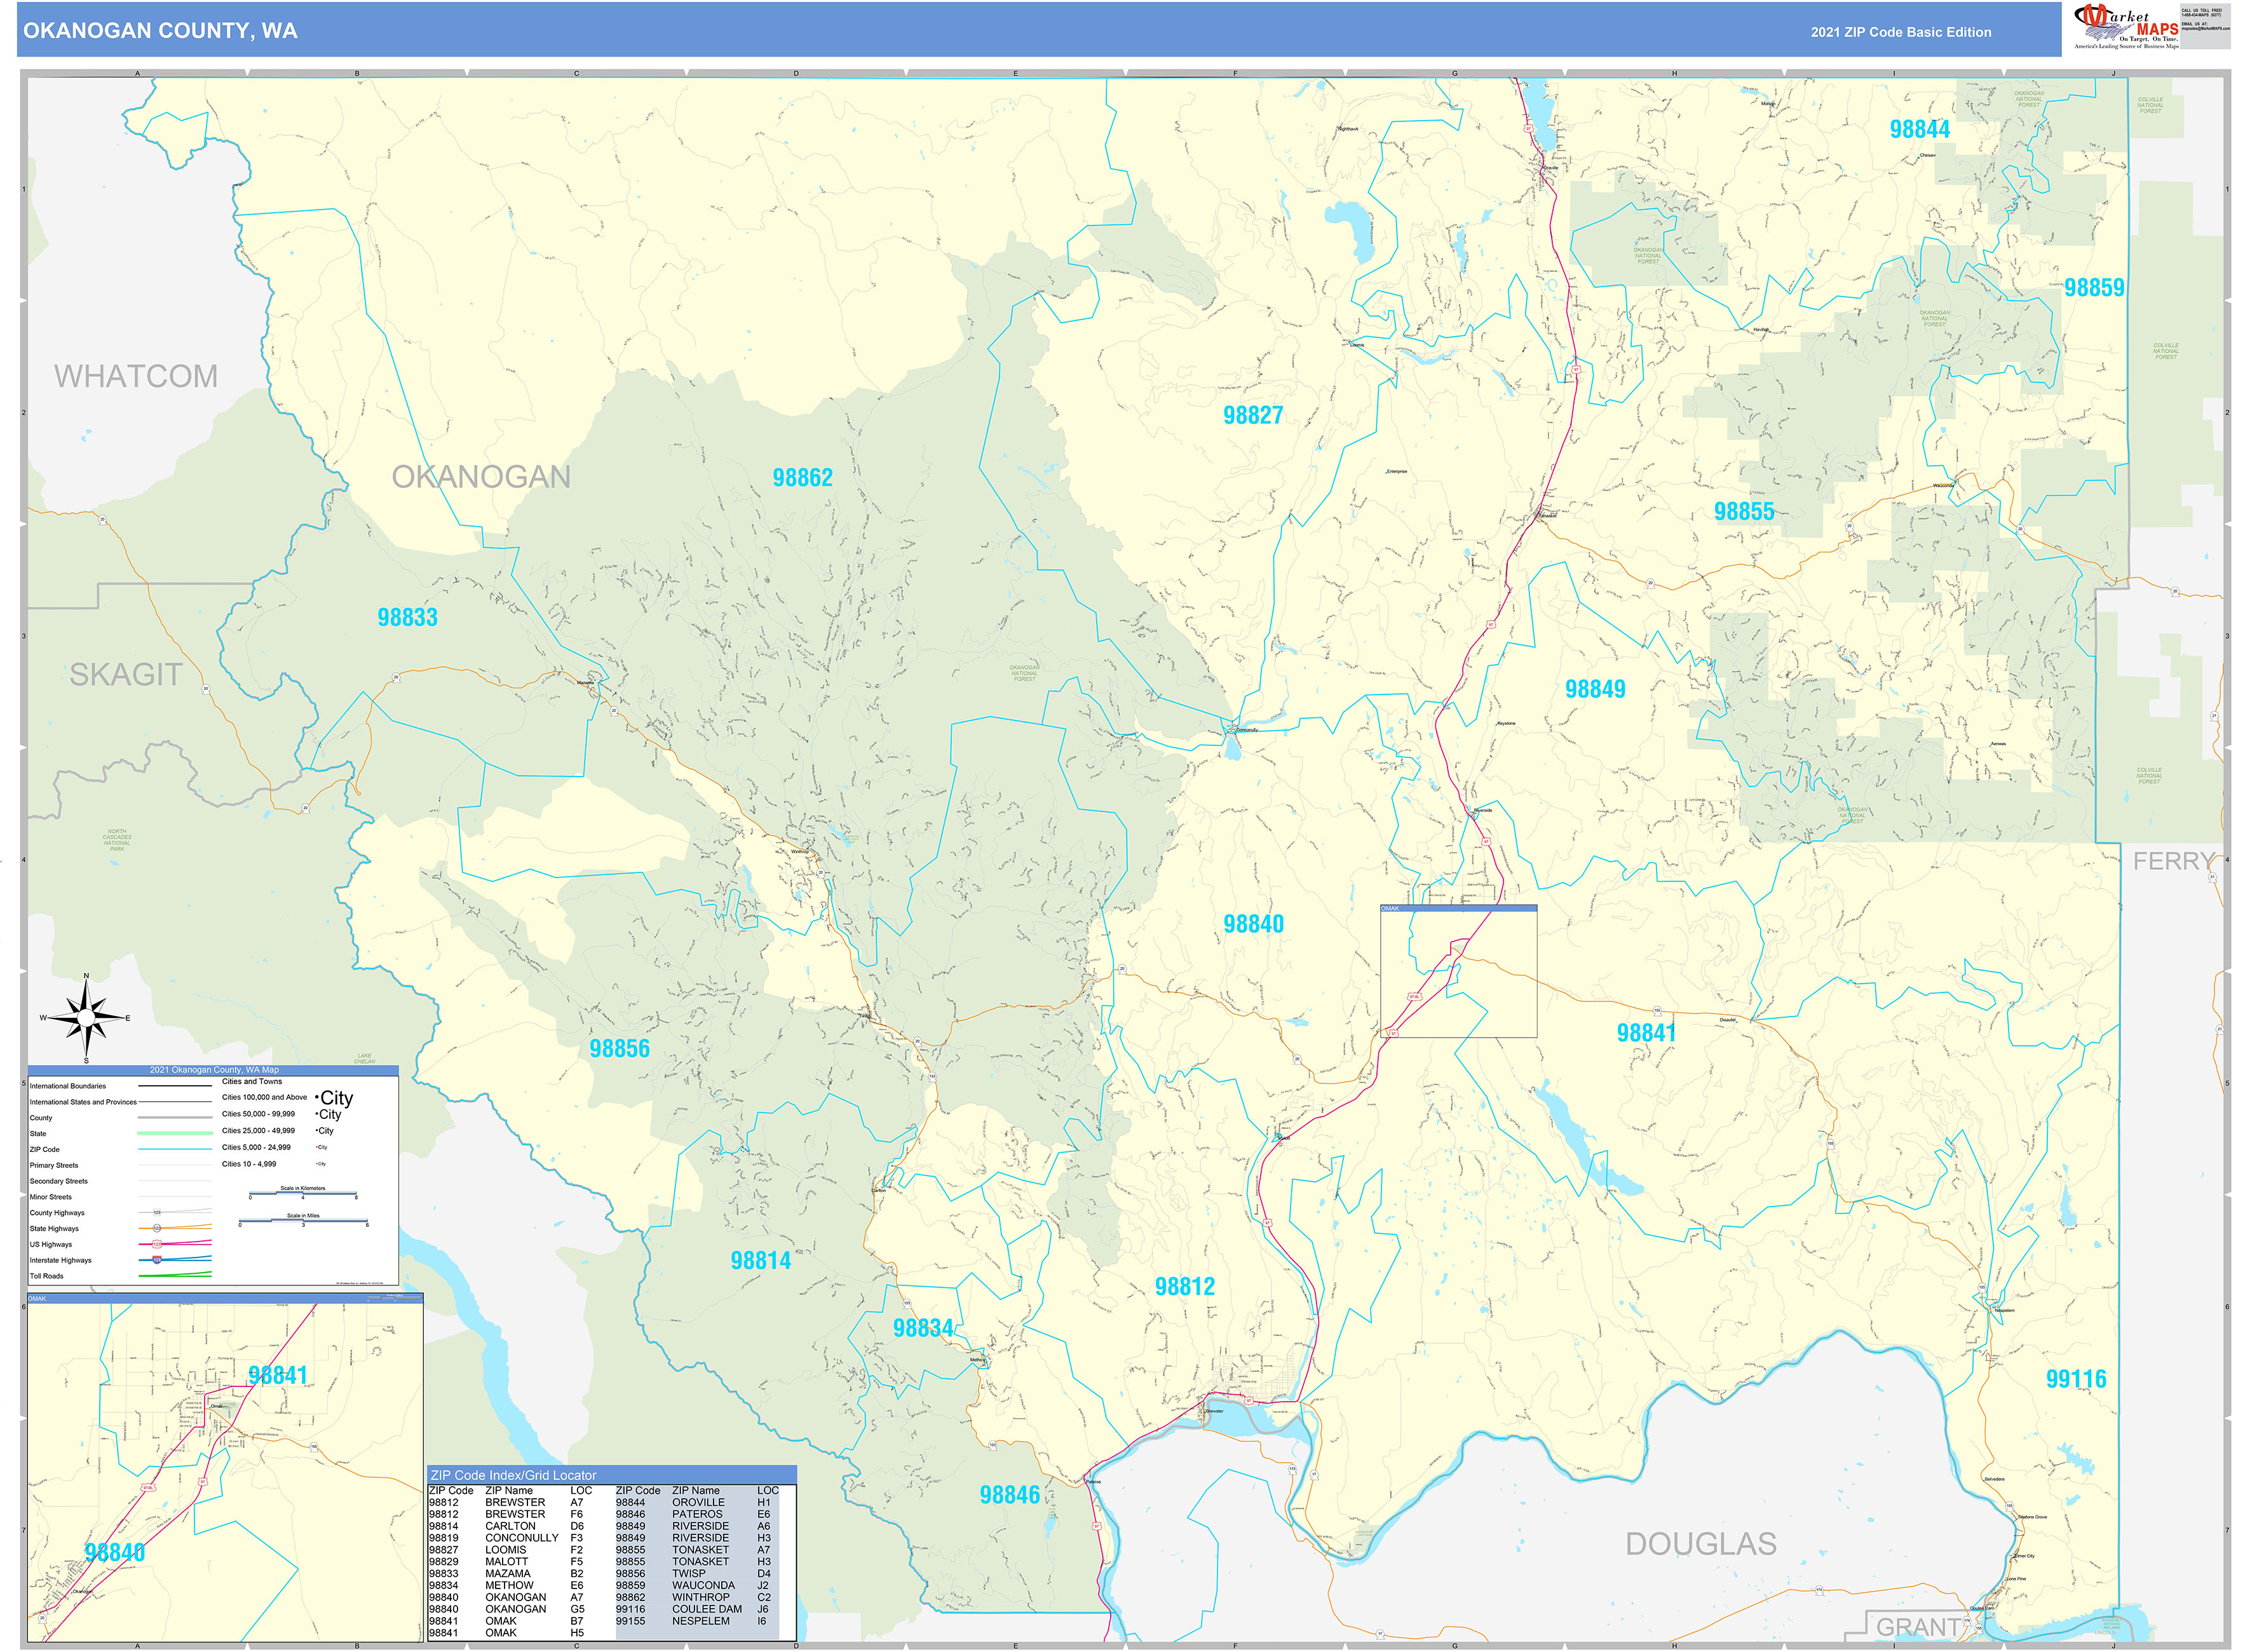Image resolution: width=2250 pixels, height=1652 pixels.
Task: Click the LOOMIS row in ZIP index
Action: click(x=506, y=1550)
